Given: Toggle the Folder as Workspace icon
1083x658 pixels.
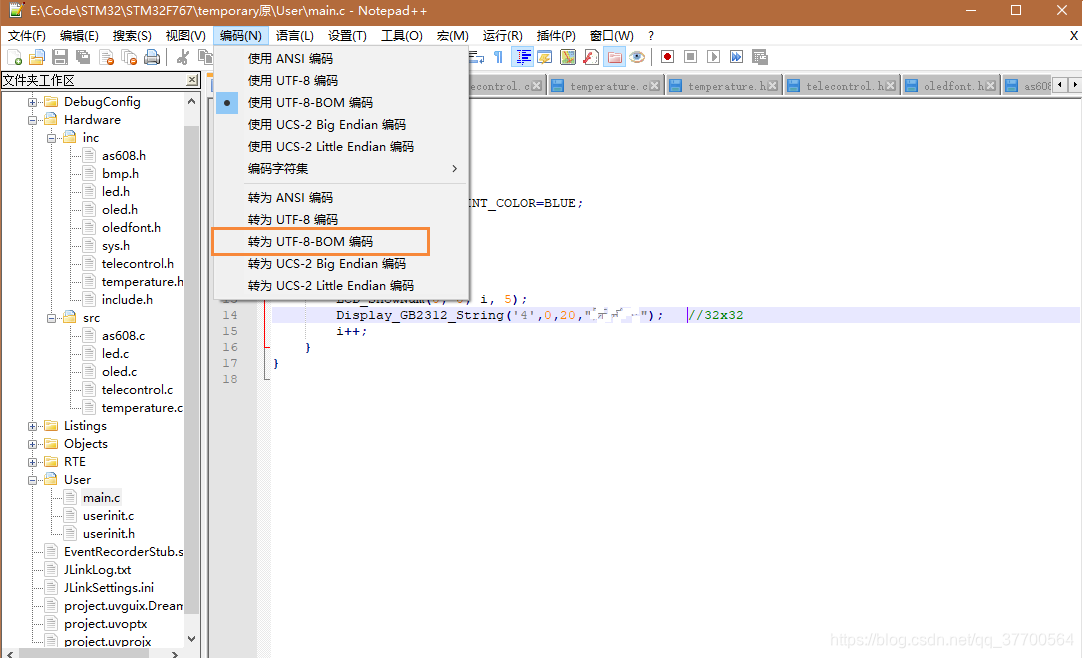Looking at the screenshot, I should click(x=614, y=57).
